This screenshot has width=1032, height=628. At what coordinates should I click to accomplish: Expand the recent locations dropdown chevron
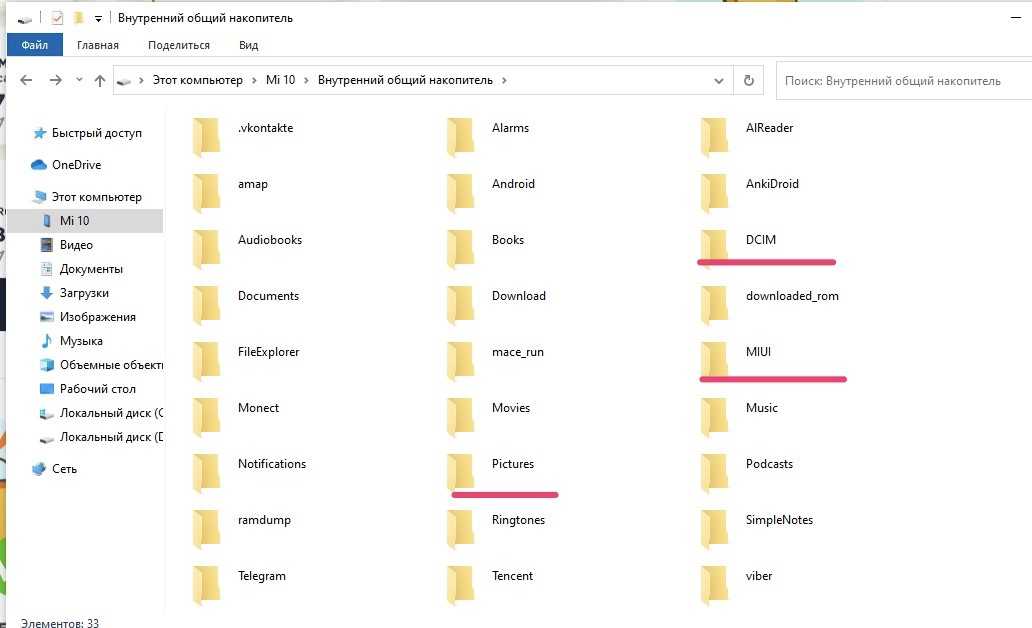[78, 81]
